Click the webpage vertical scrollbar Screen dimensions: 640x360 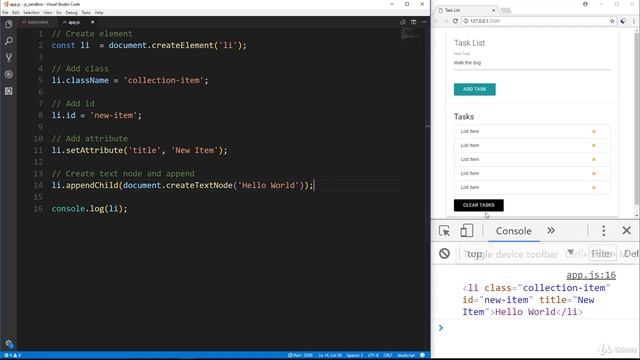(637, 118)
